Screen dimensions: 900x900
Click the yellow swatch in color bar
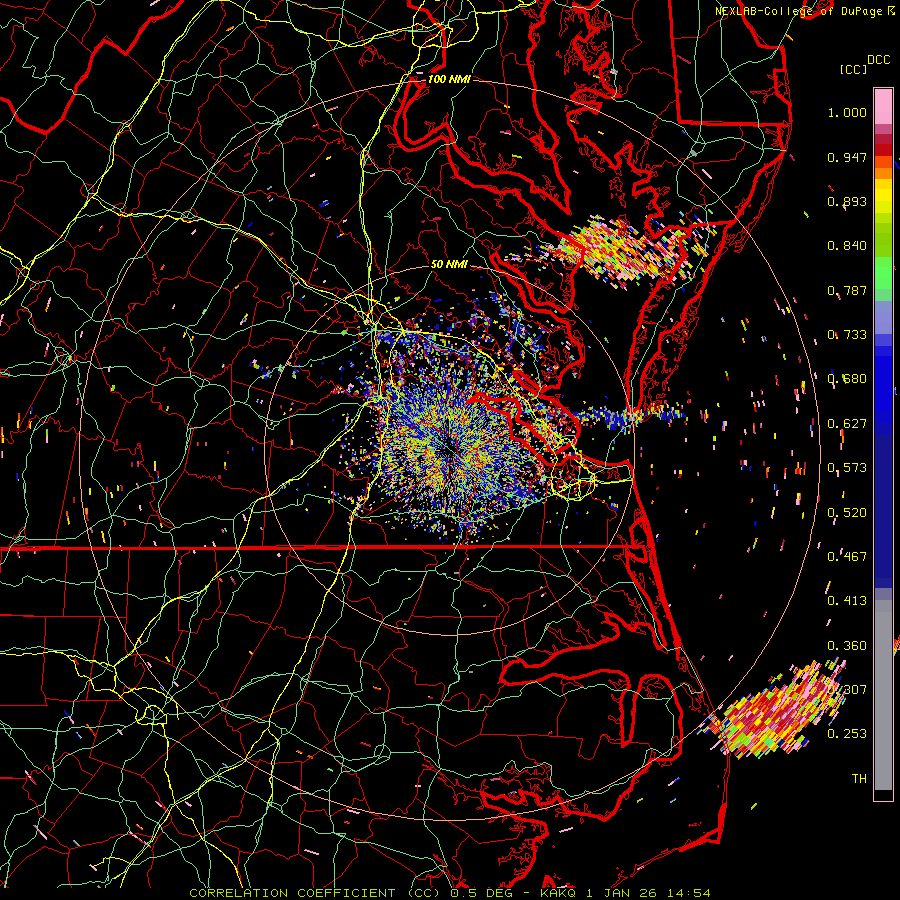(883, 196)
